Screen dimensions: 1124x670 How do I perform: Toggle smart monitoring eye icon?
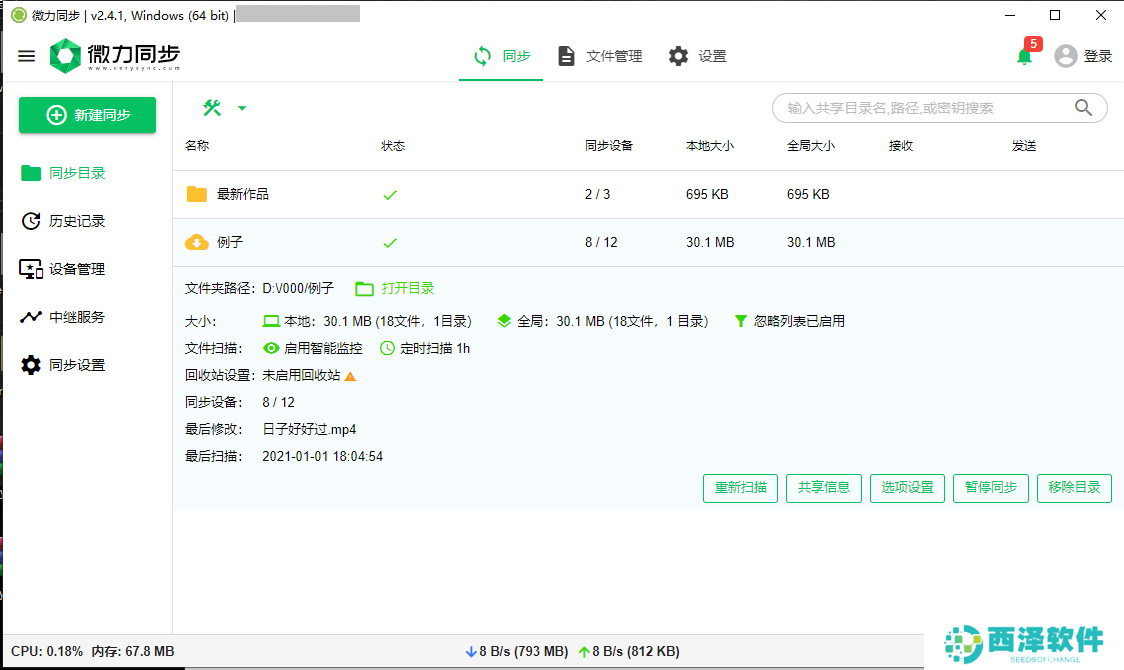point(271,348)
